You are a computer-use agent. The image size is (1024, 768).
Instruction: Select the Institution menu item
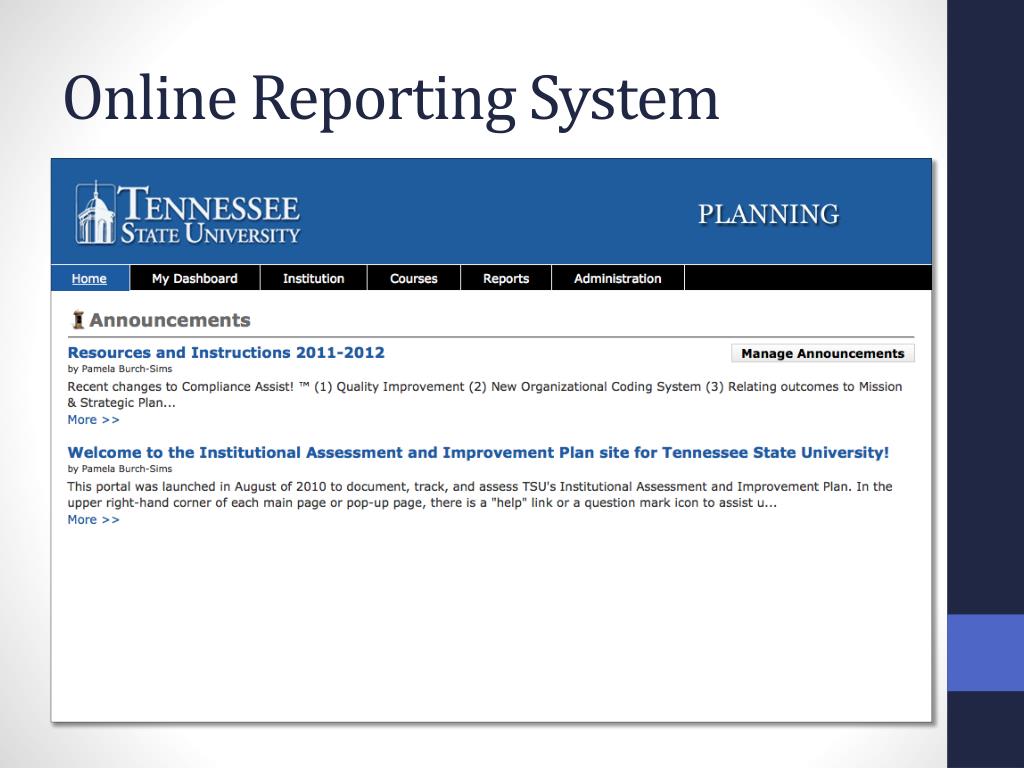point(313,278)
